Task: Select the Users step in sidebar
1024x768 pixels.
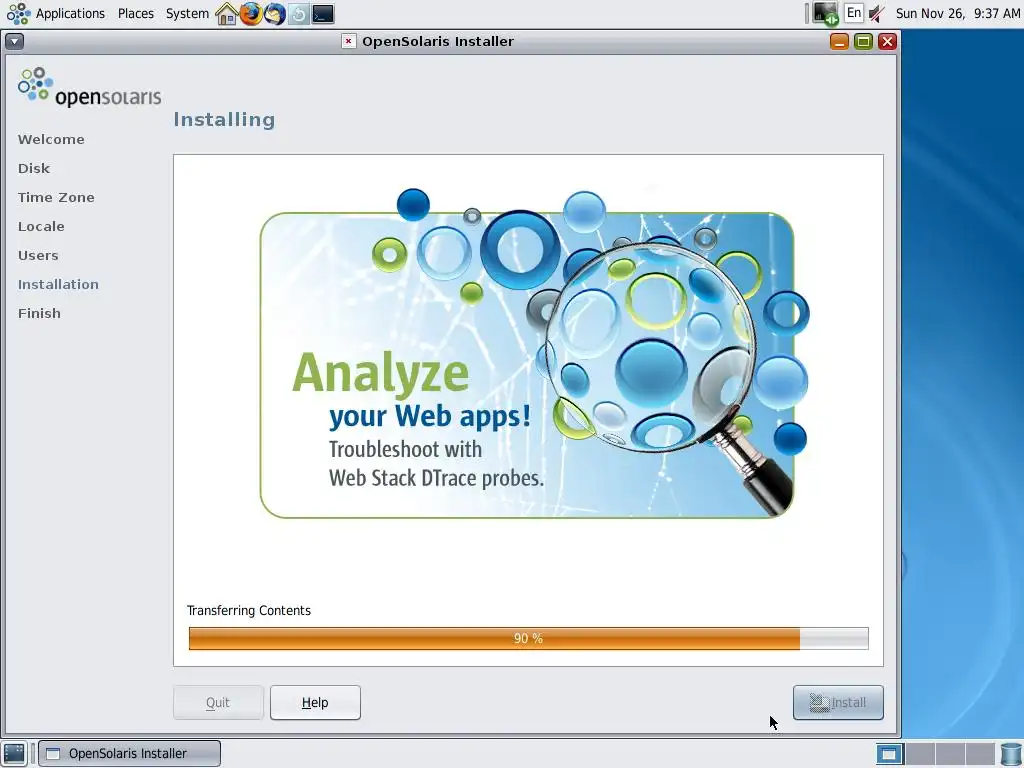Action: [x=39, y=255]
